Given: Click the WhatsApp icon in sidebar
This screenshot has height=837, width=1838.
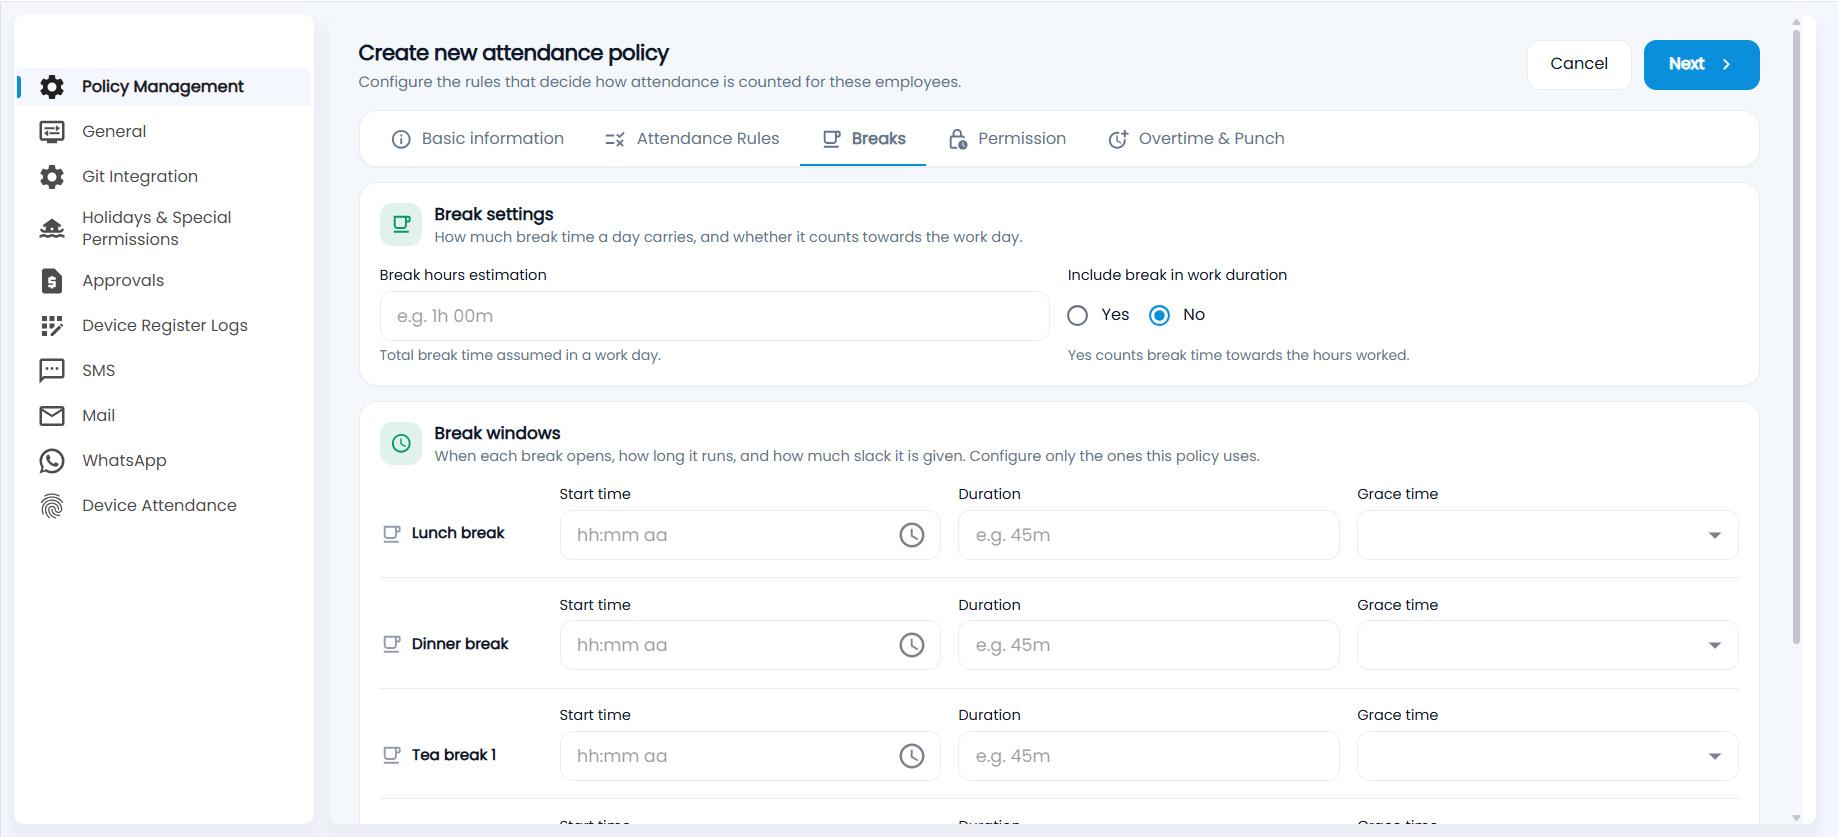Looking at the screenshot, I should (x=52, y=461).
